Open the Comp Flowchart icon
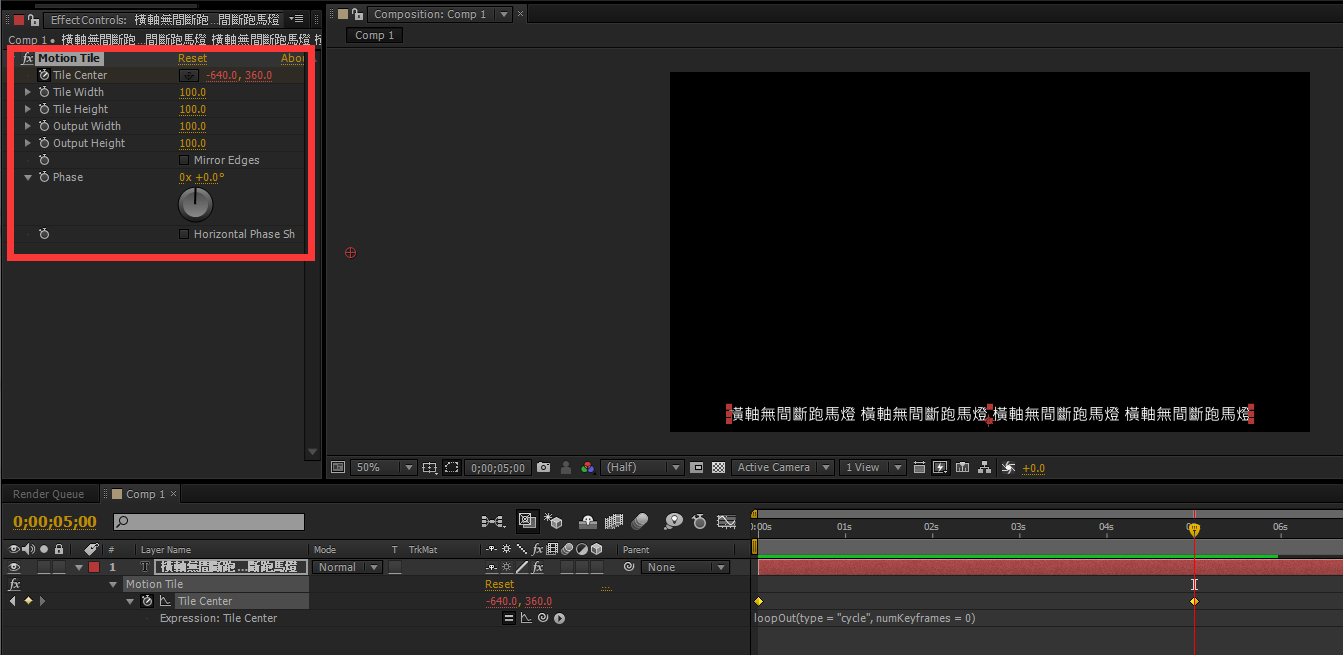 pos(984,467)
